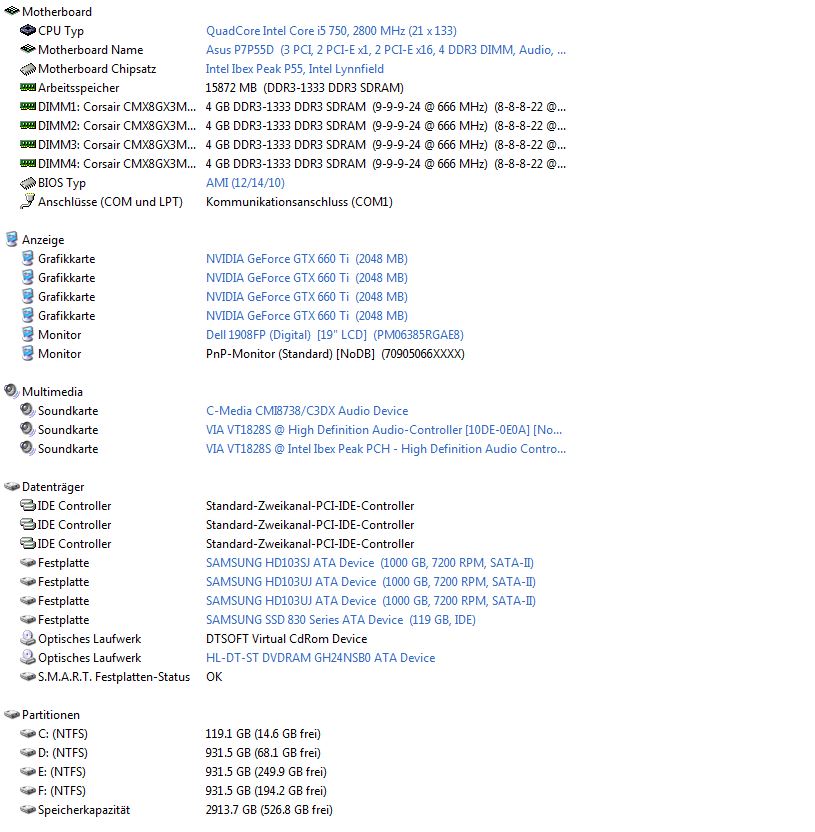Open the Dell 1908FP (Digital) monitor link
815x832 pixels.
pos(335,335)
